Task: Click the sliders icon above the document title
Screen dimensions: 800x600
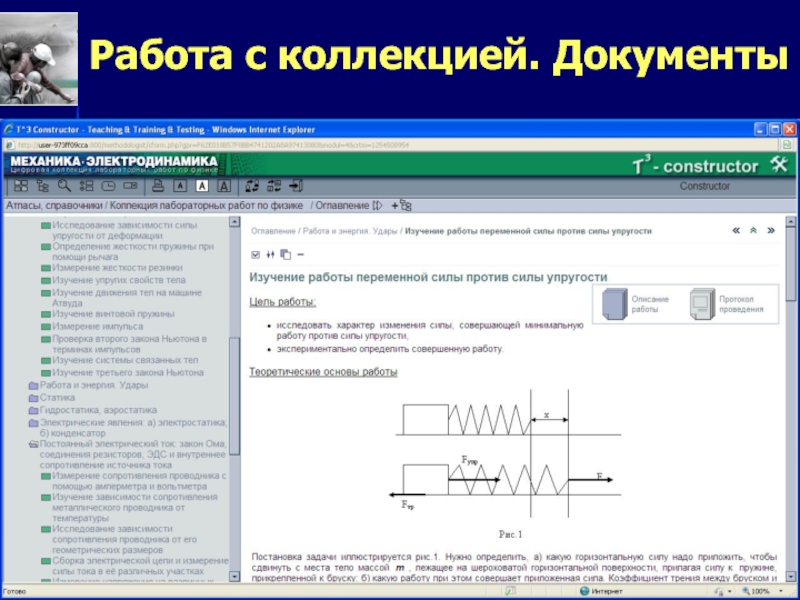Action: point(270,254)
